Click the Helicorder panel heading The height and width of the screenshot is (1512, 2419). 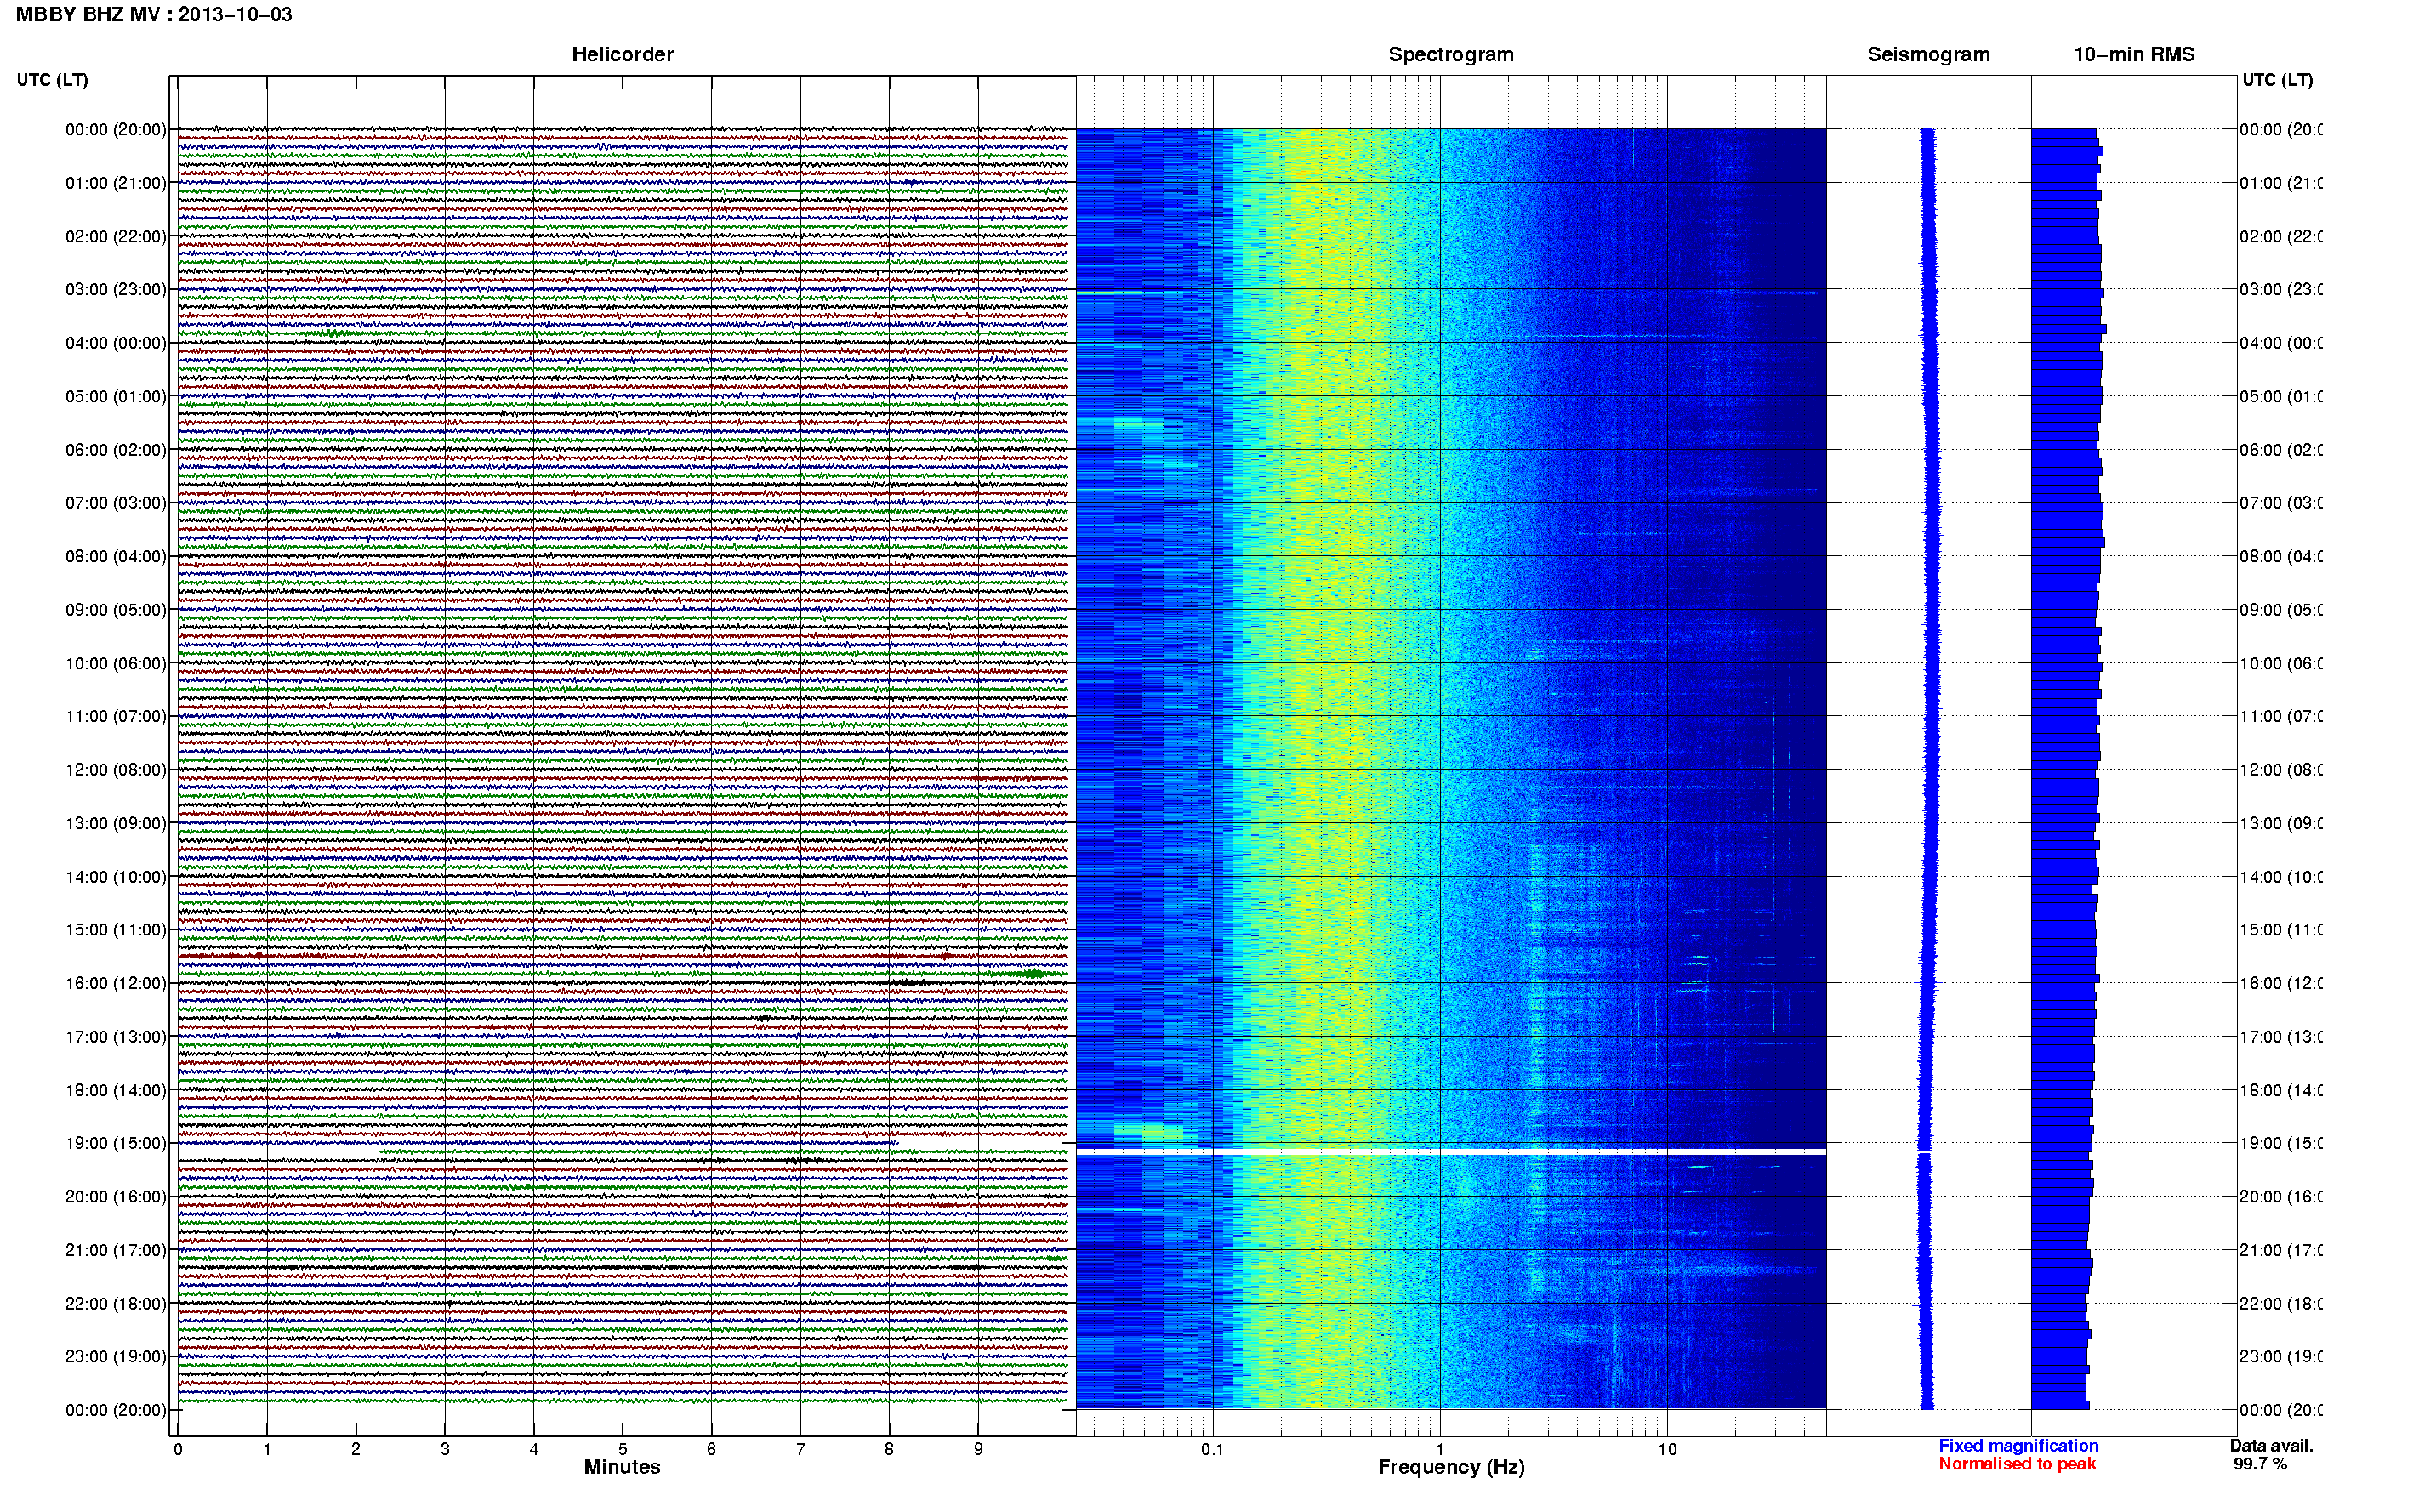click(622, 54)
